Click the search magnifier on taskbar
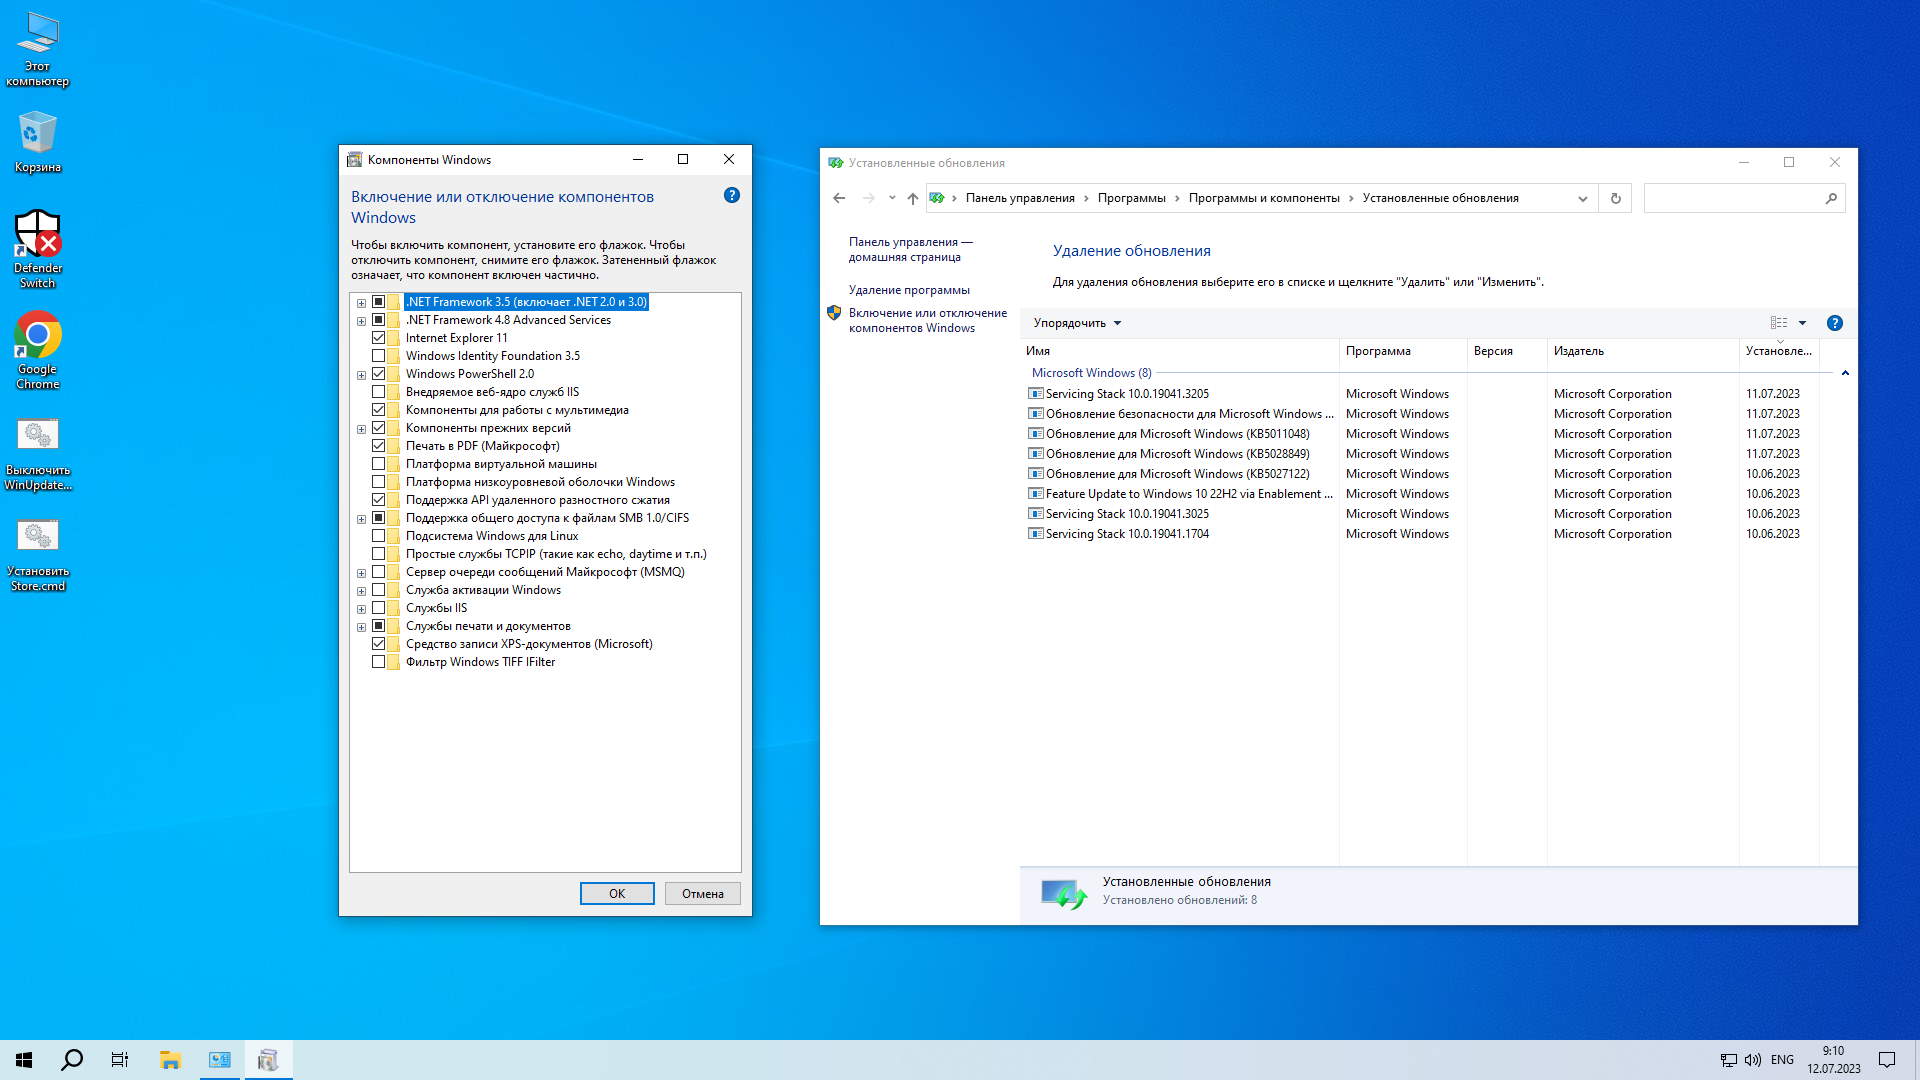1920x1080 pixels. pyautogui.click(x=72, y=1060)
